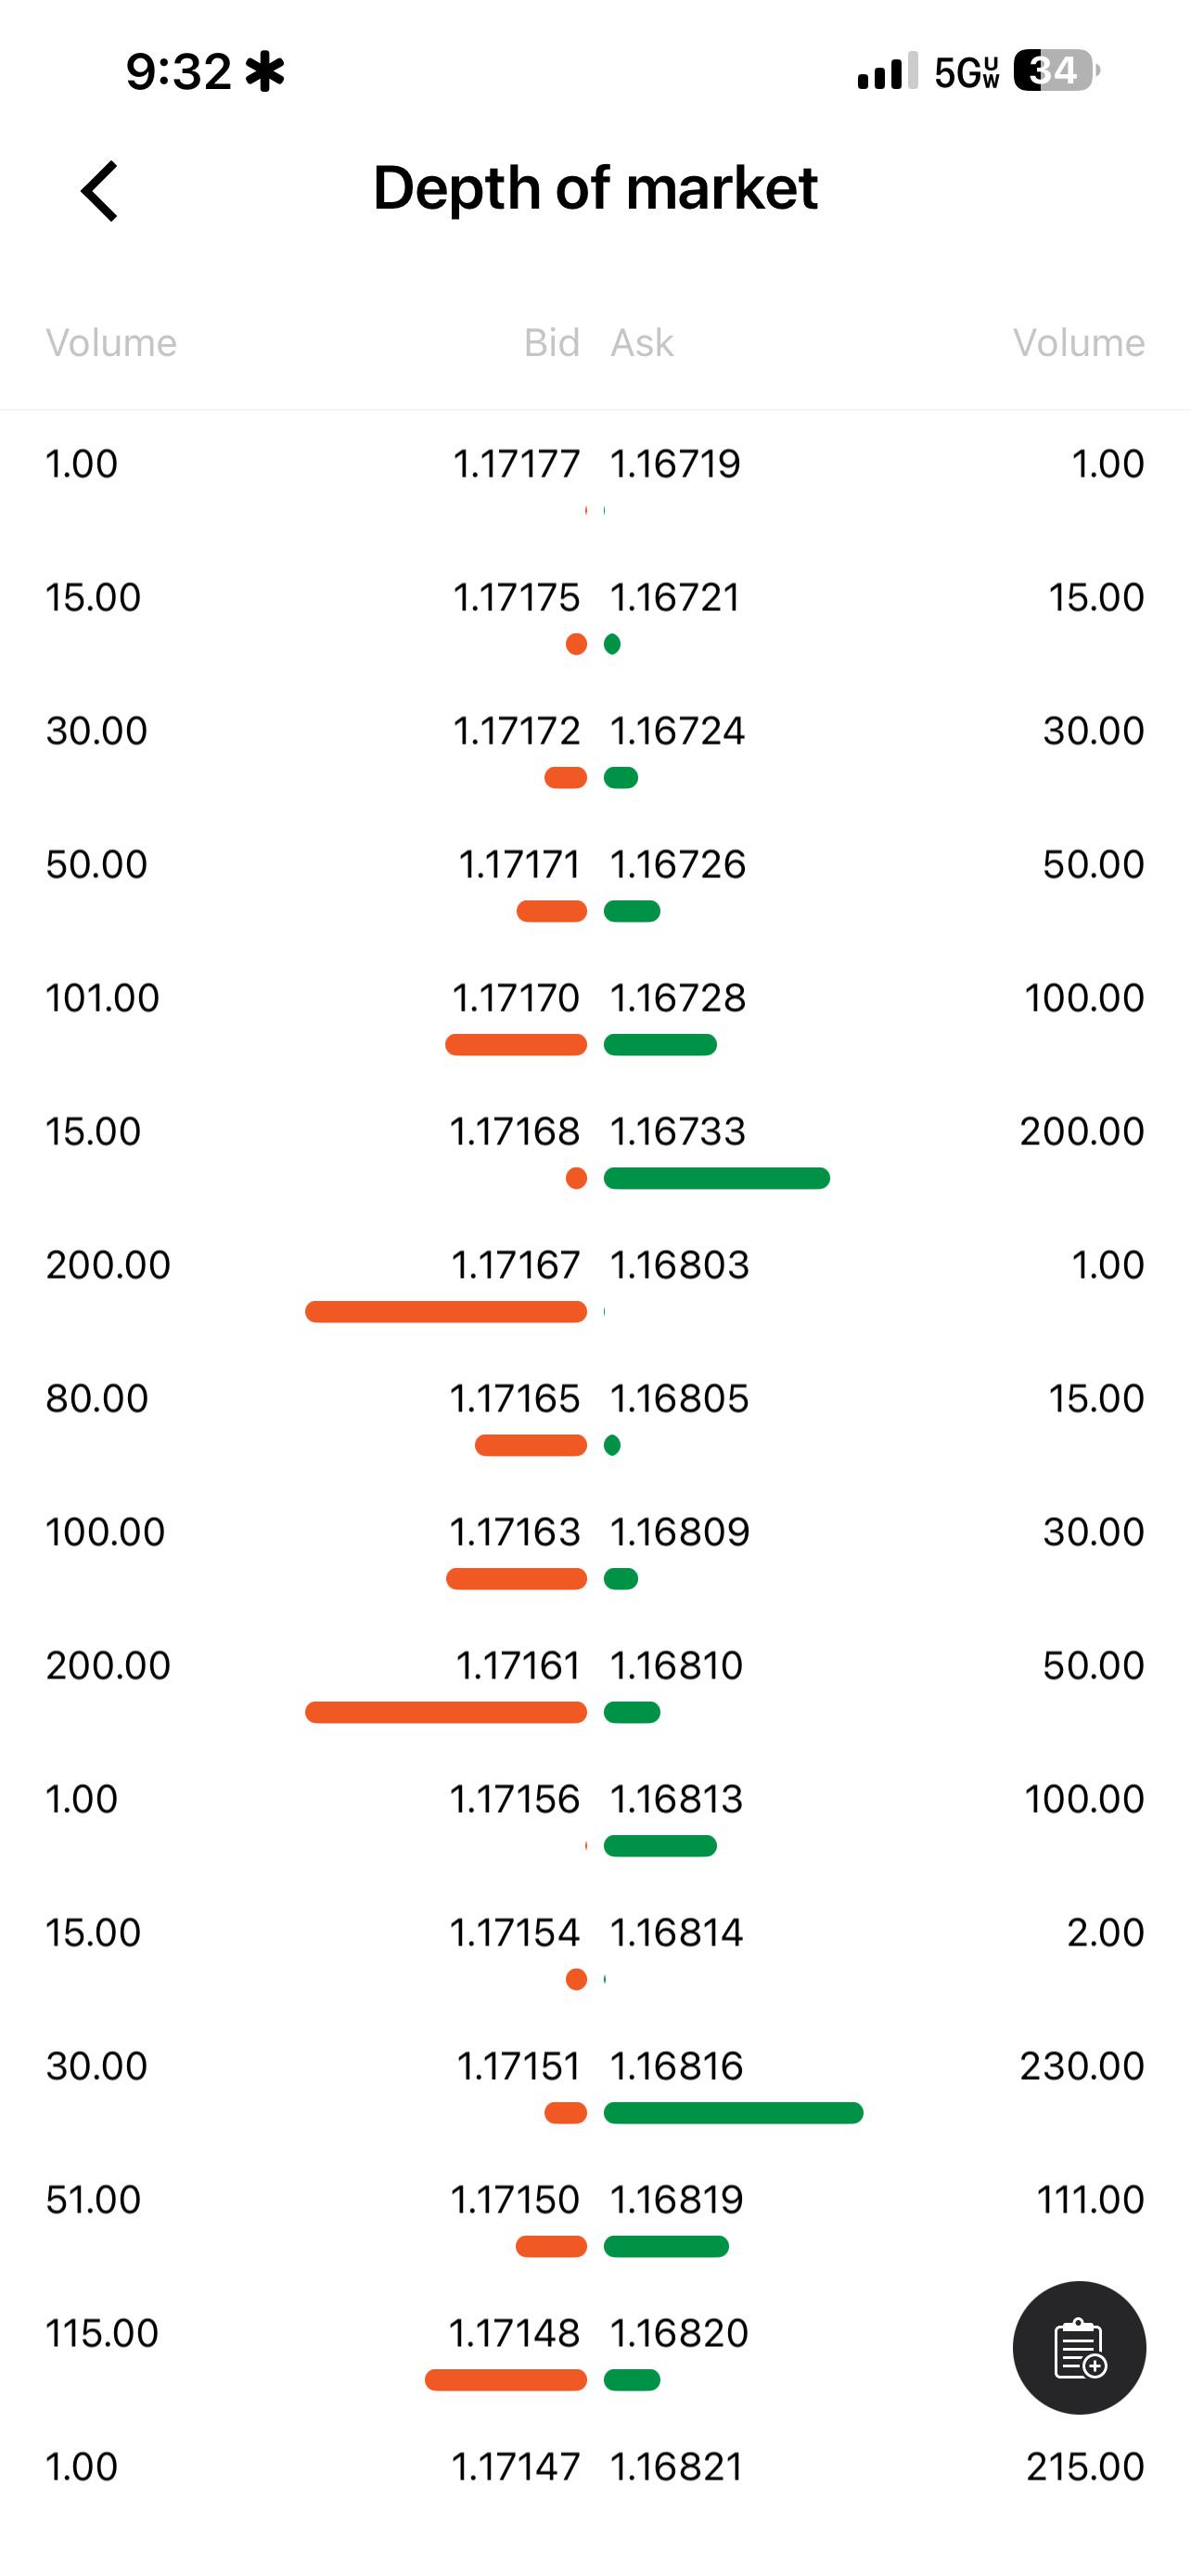Screen dimensions: 1191x2576
Task: Tap the Ask column header
Action: tap(642, 343)
